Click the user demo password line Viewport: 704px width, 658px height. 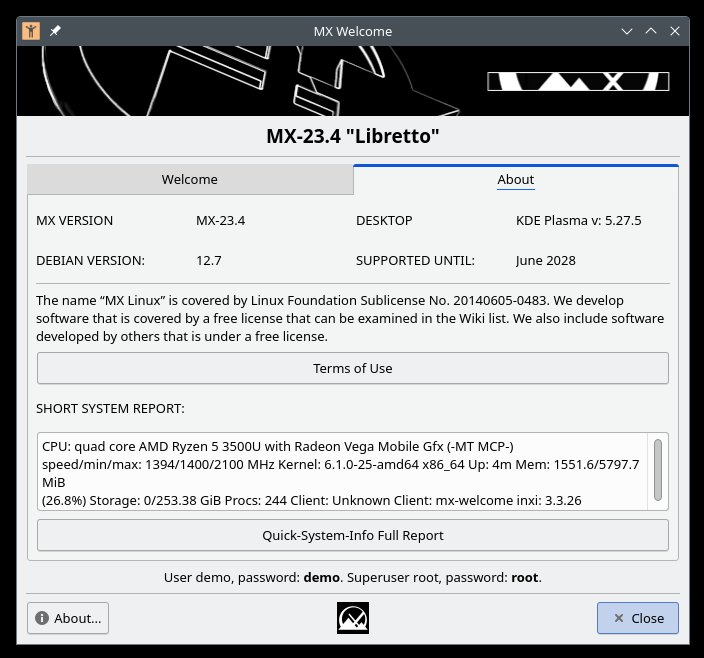353,577
